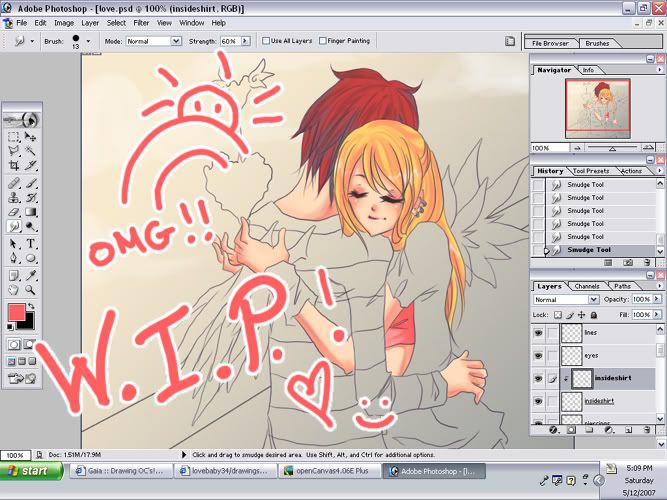Hide the selected insideshirt layer
This screenshot has width=667, height=500.
point(539,378)
